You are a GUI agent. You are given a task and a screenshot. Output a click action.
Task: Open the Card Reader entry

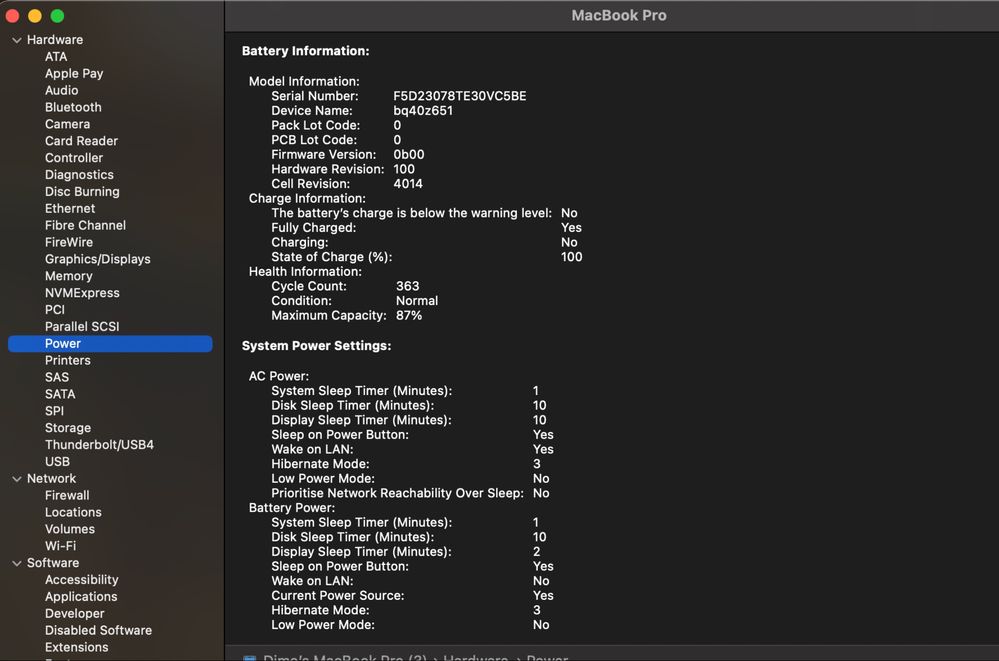pyautogui.click(x=82, y=141)
